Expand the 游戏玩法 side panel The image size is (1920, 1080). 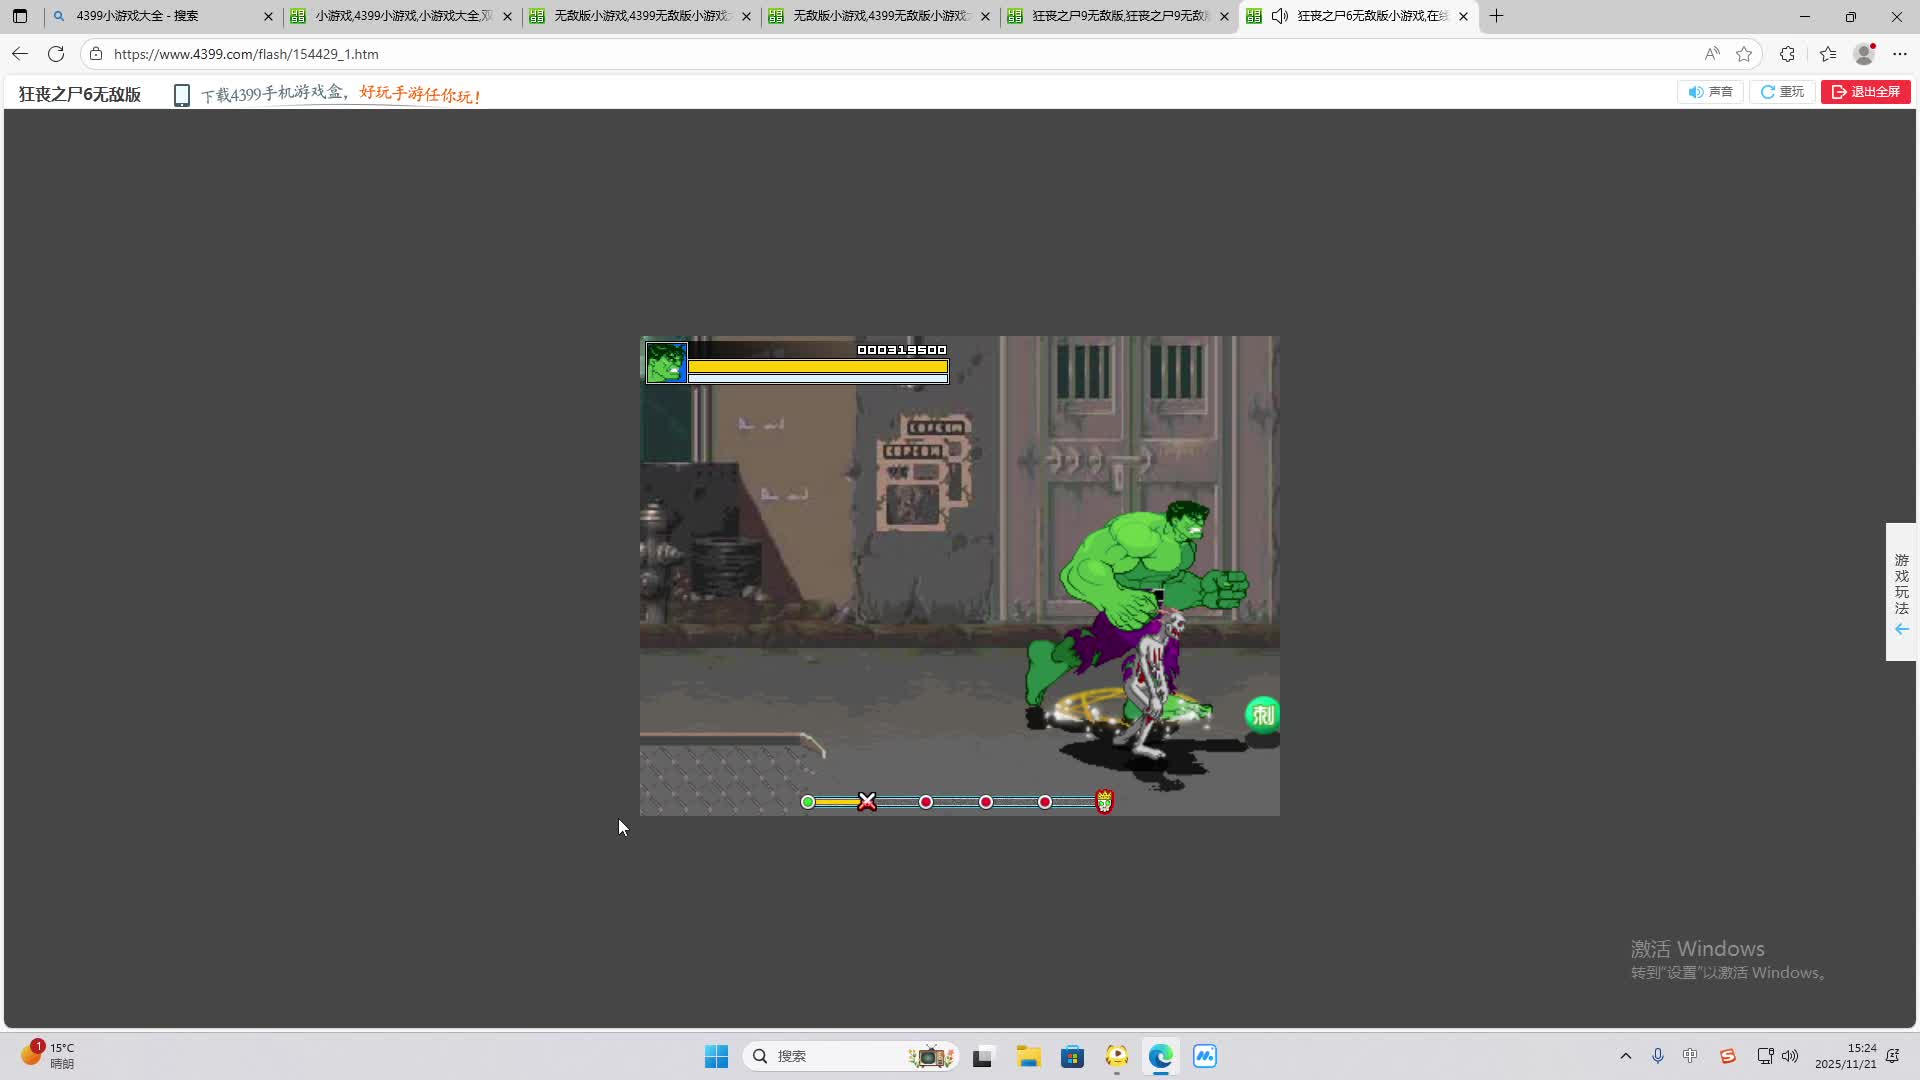tap(1901, 592)
